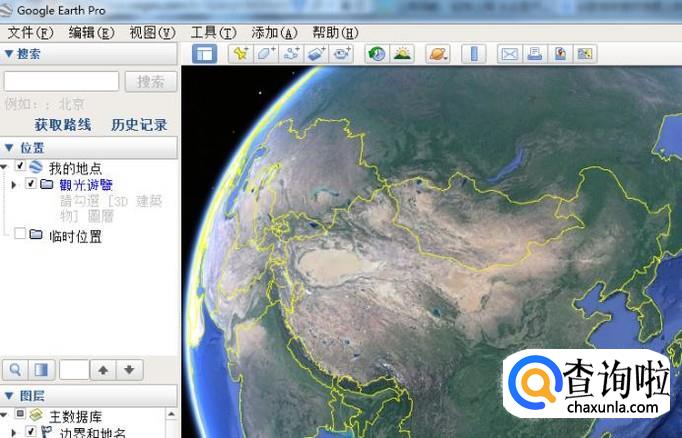The height and width of the screenshot is (438, 682).
Task: Collapse the 我的地点 tree node
Action: click(4, 167)
